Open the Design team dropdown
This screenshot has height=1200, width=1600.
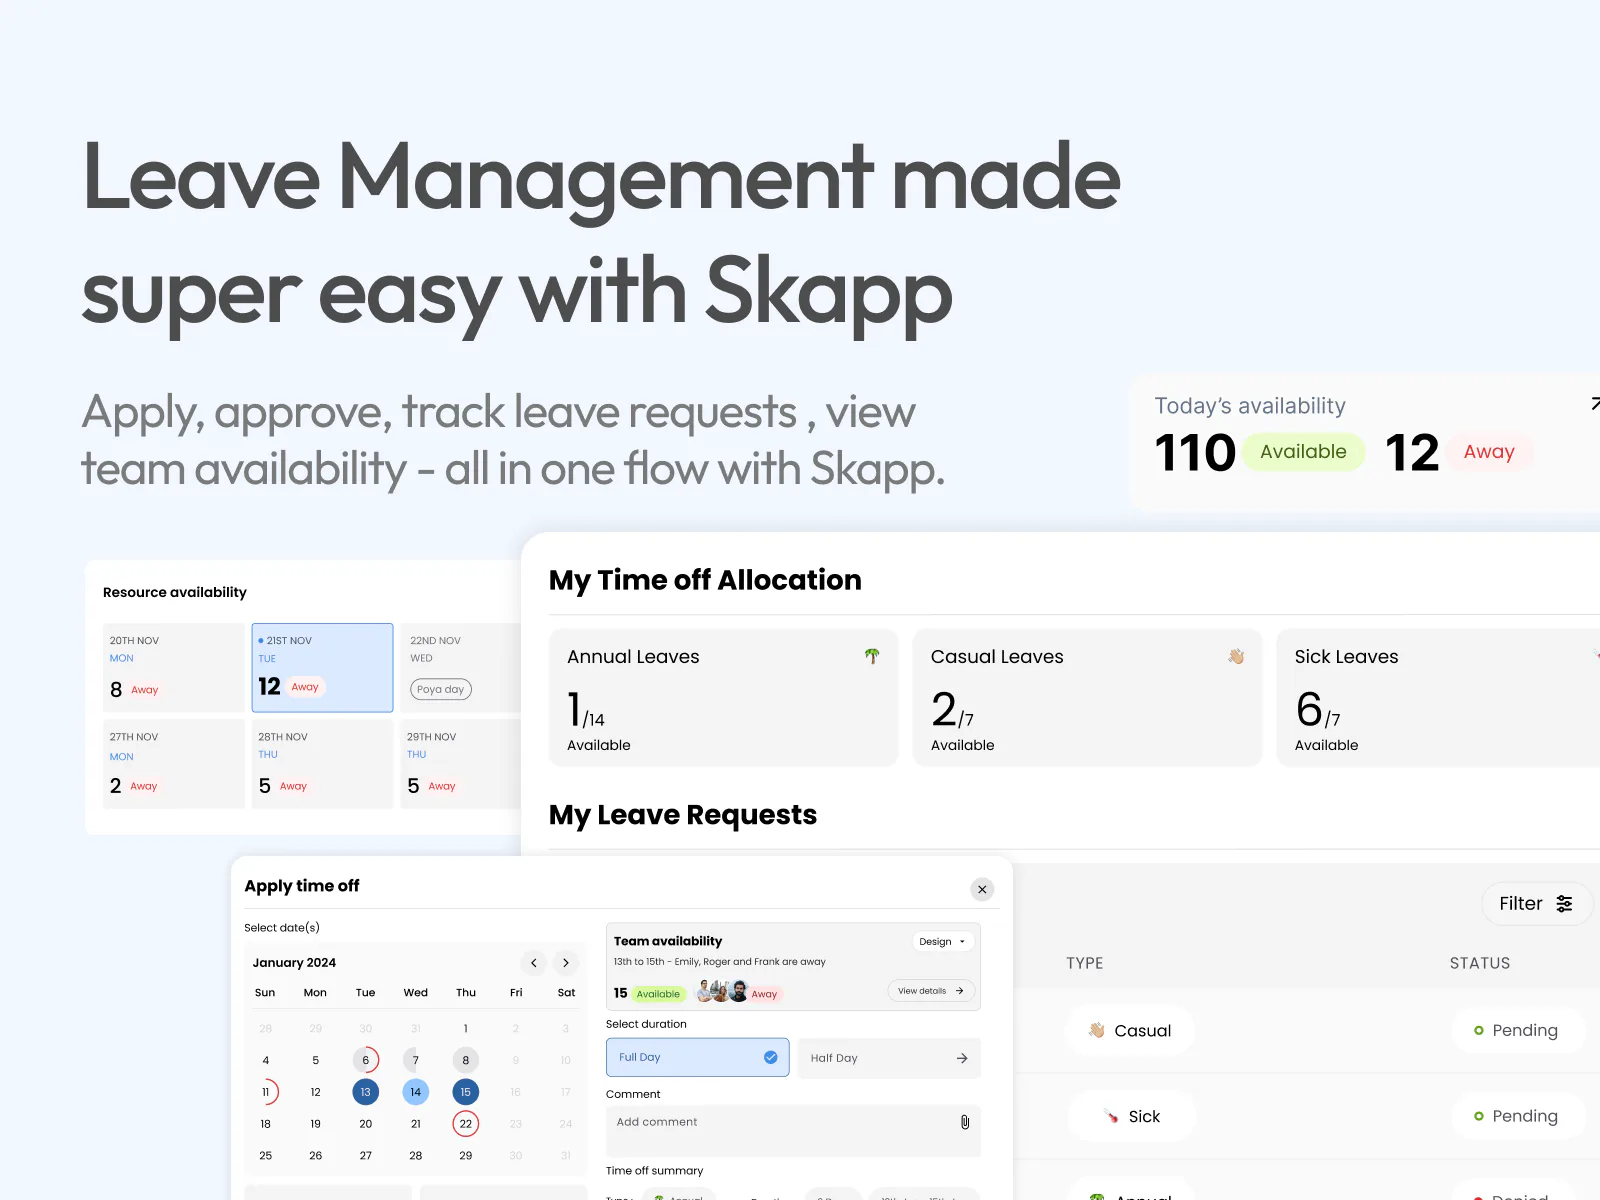(943, 941)
